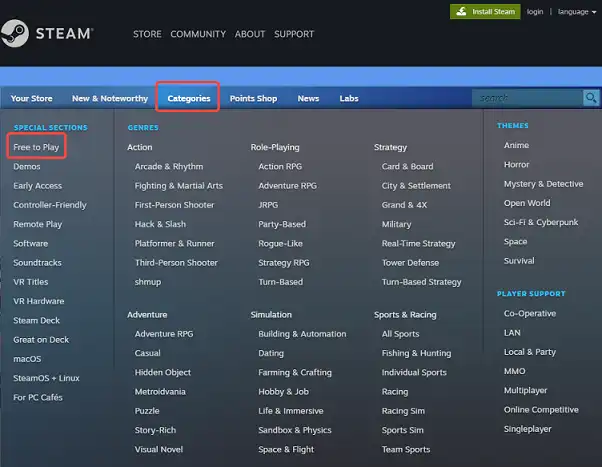Open the For PC Cafés section
Viewport: 602px width, 467px height.
(x=38, y=397)
